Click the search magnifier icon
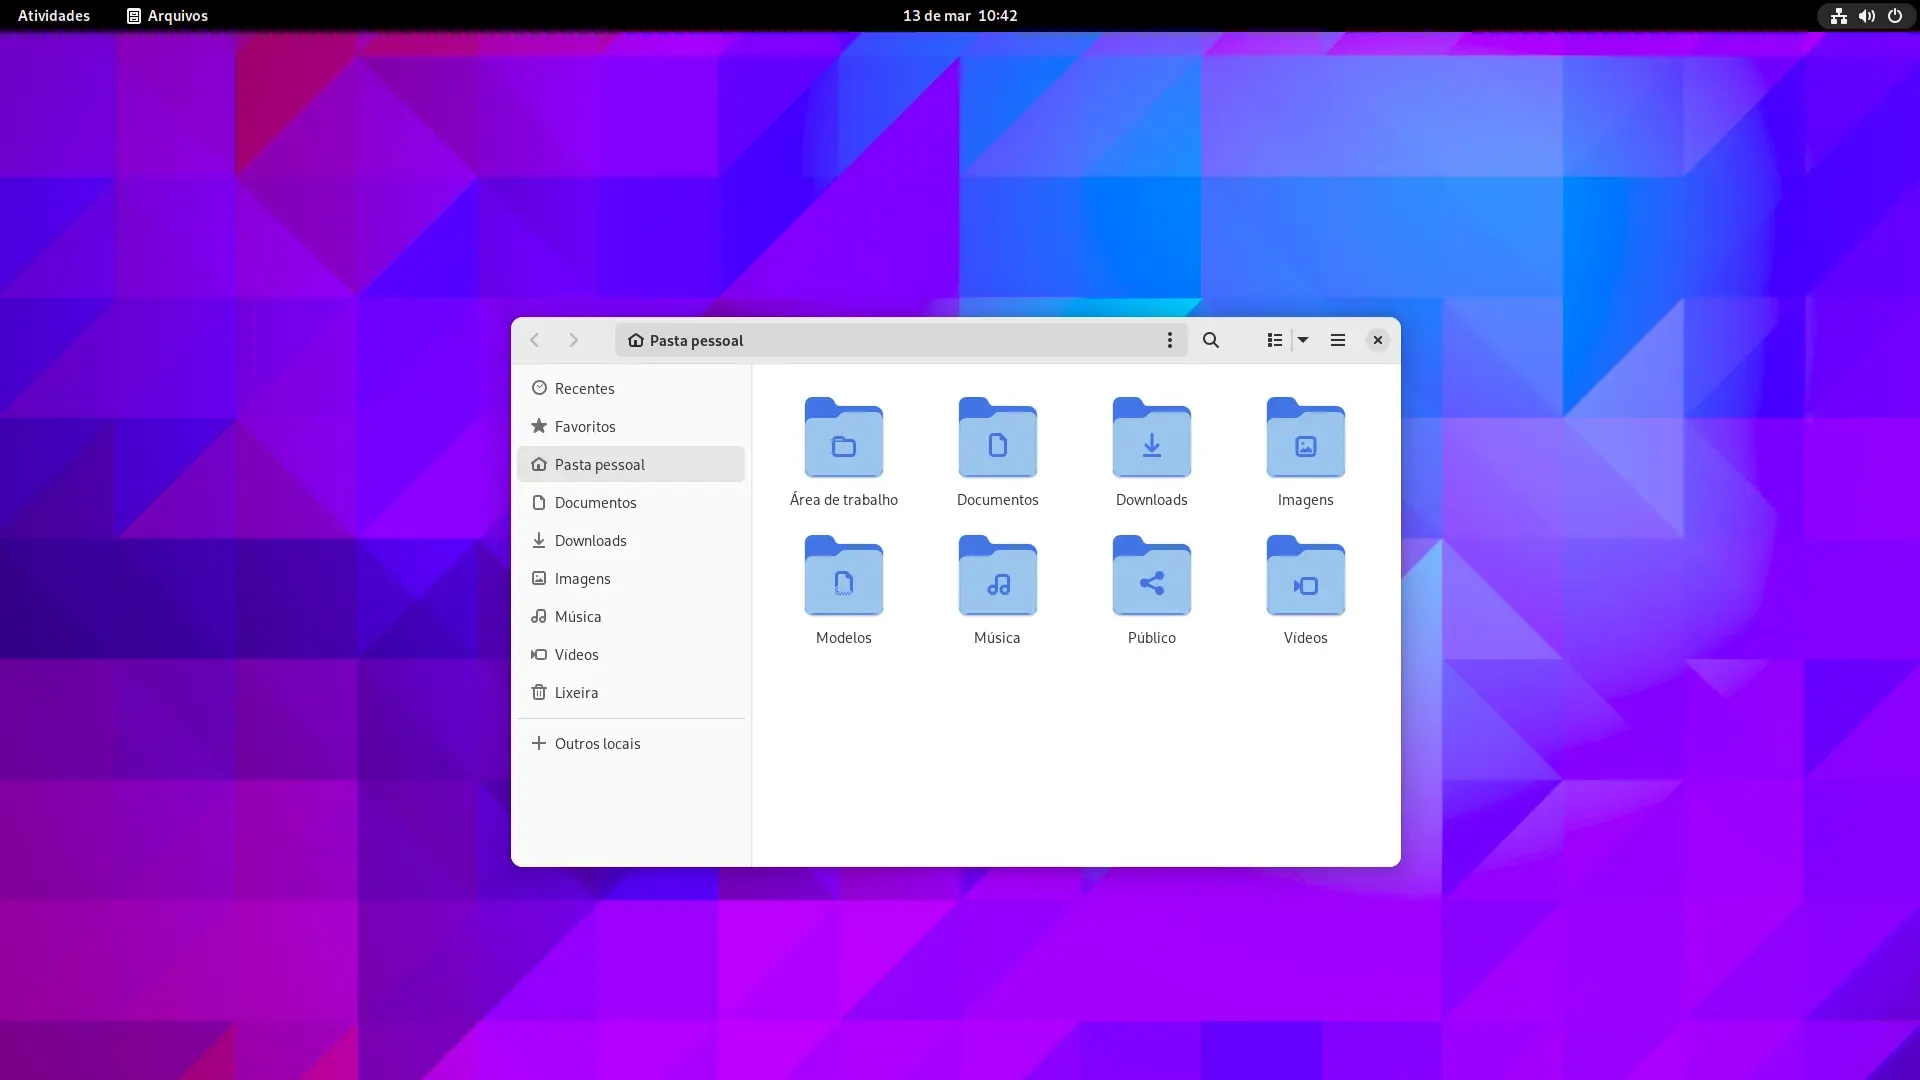This screenshot has height=1080, width=1920. click(x=1210, y=340)
